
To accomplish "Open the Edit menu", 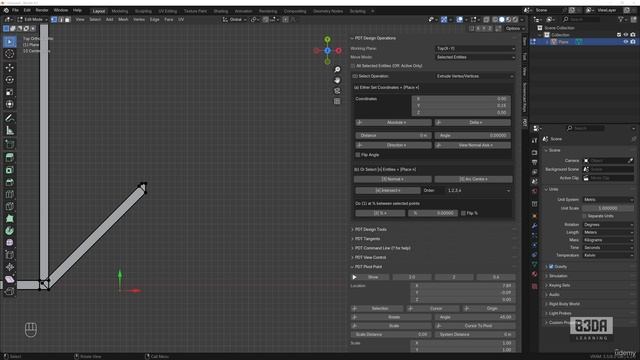I will tap(27, 10).
